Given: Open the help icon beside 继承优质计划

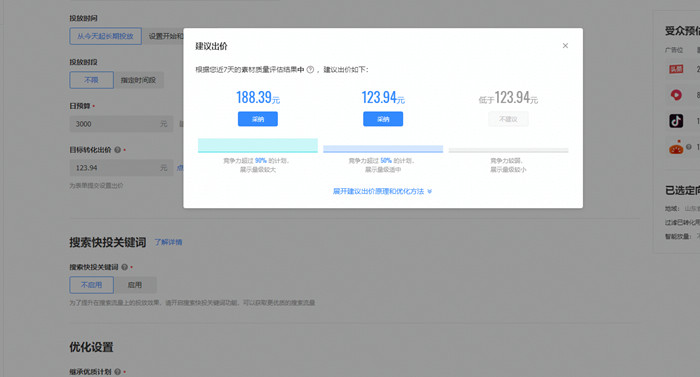Looking at the screenshot, I should pyautogui.click(x=118, y=372).
